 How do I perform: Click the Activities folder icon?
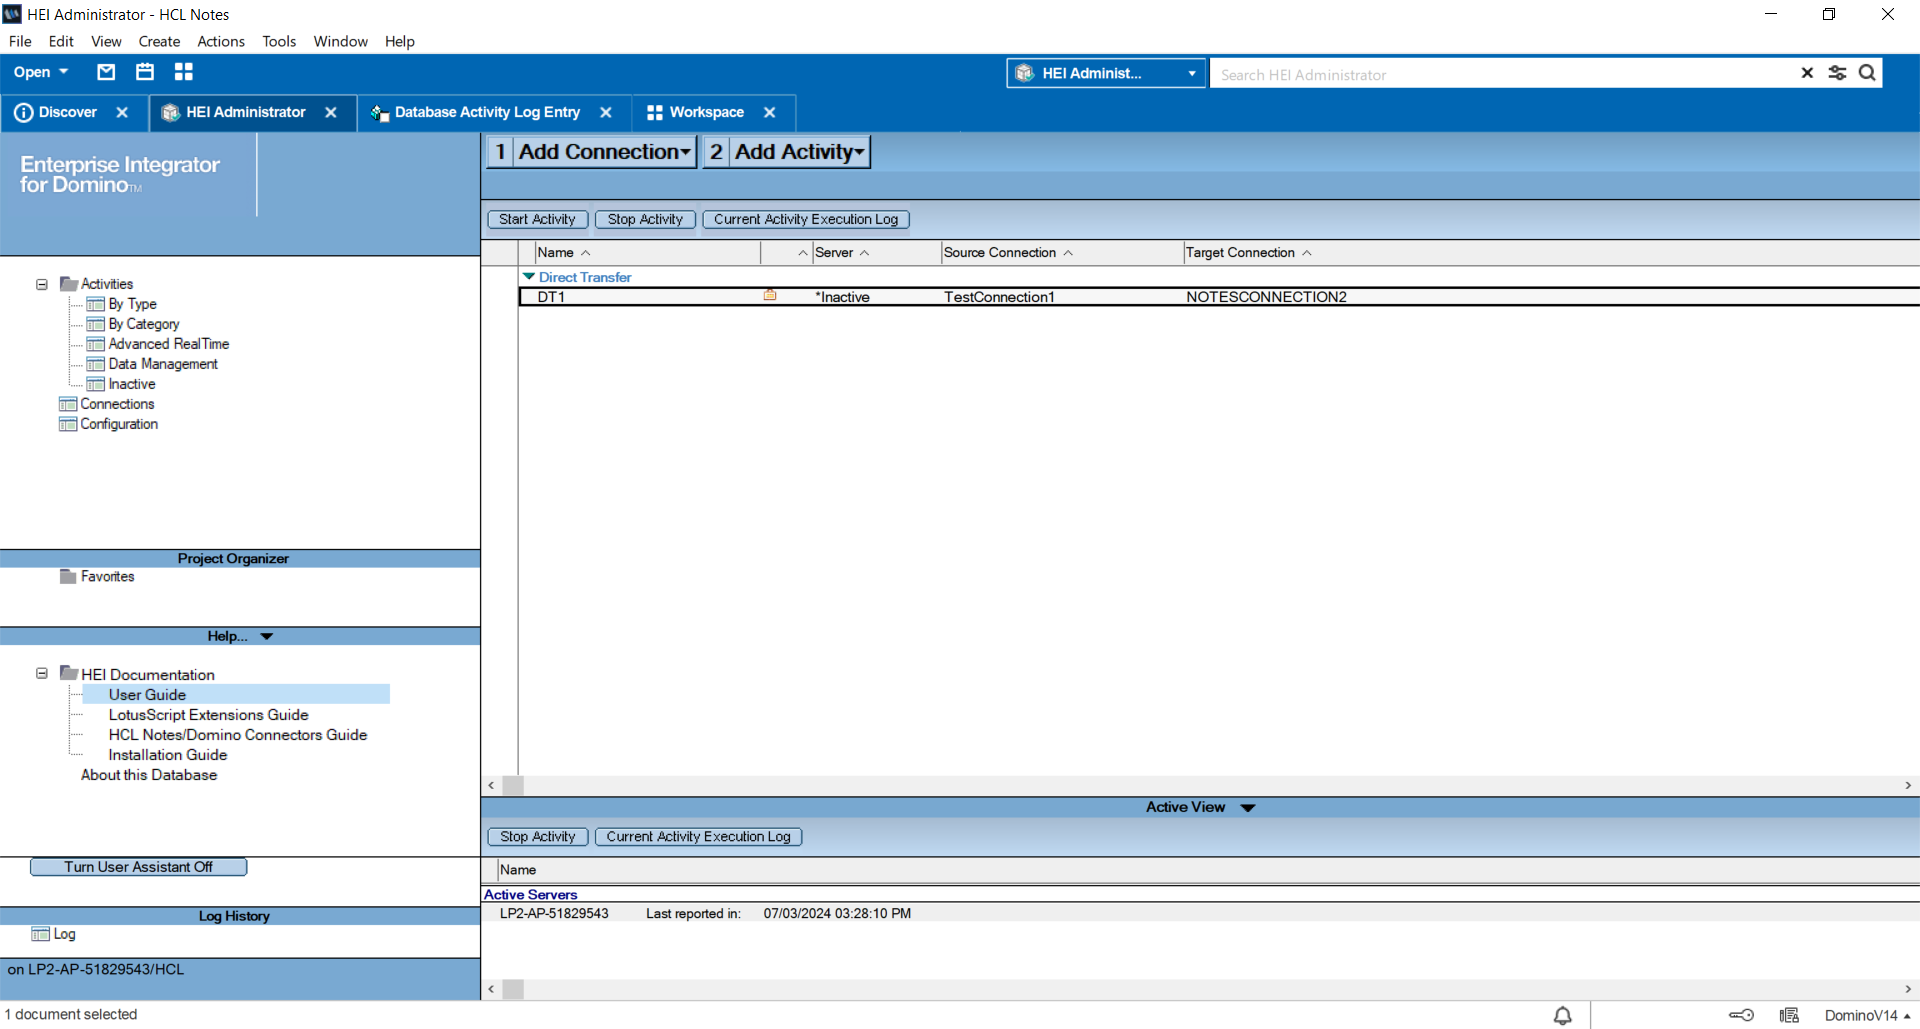[x=69, y=284]
